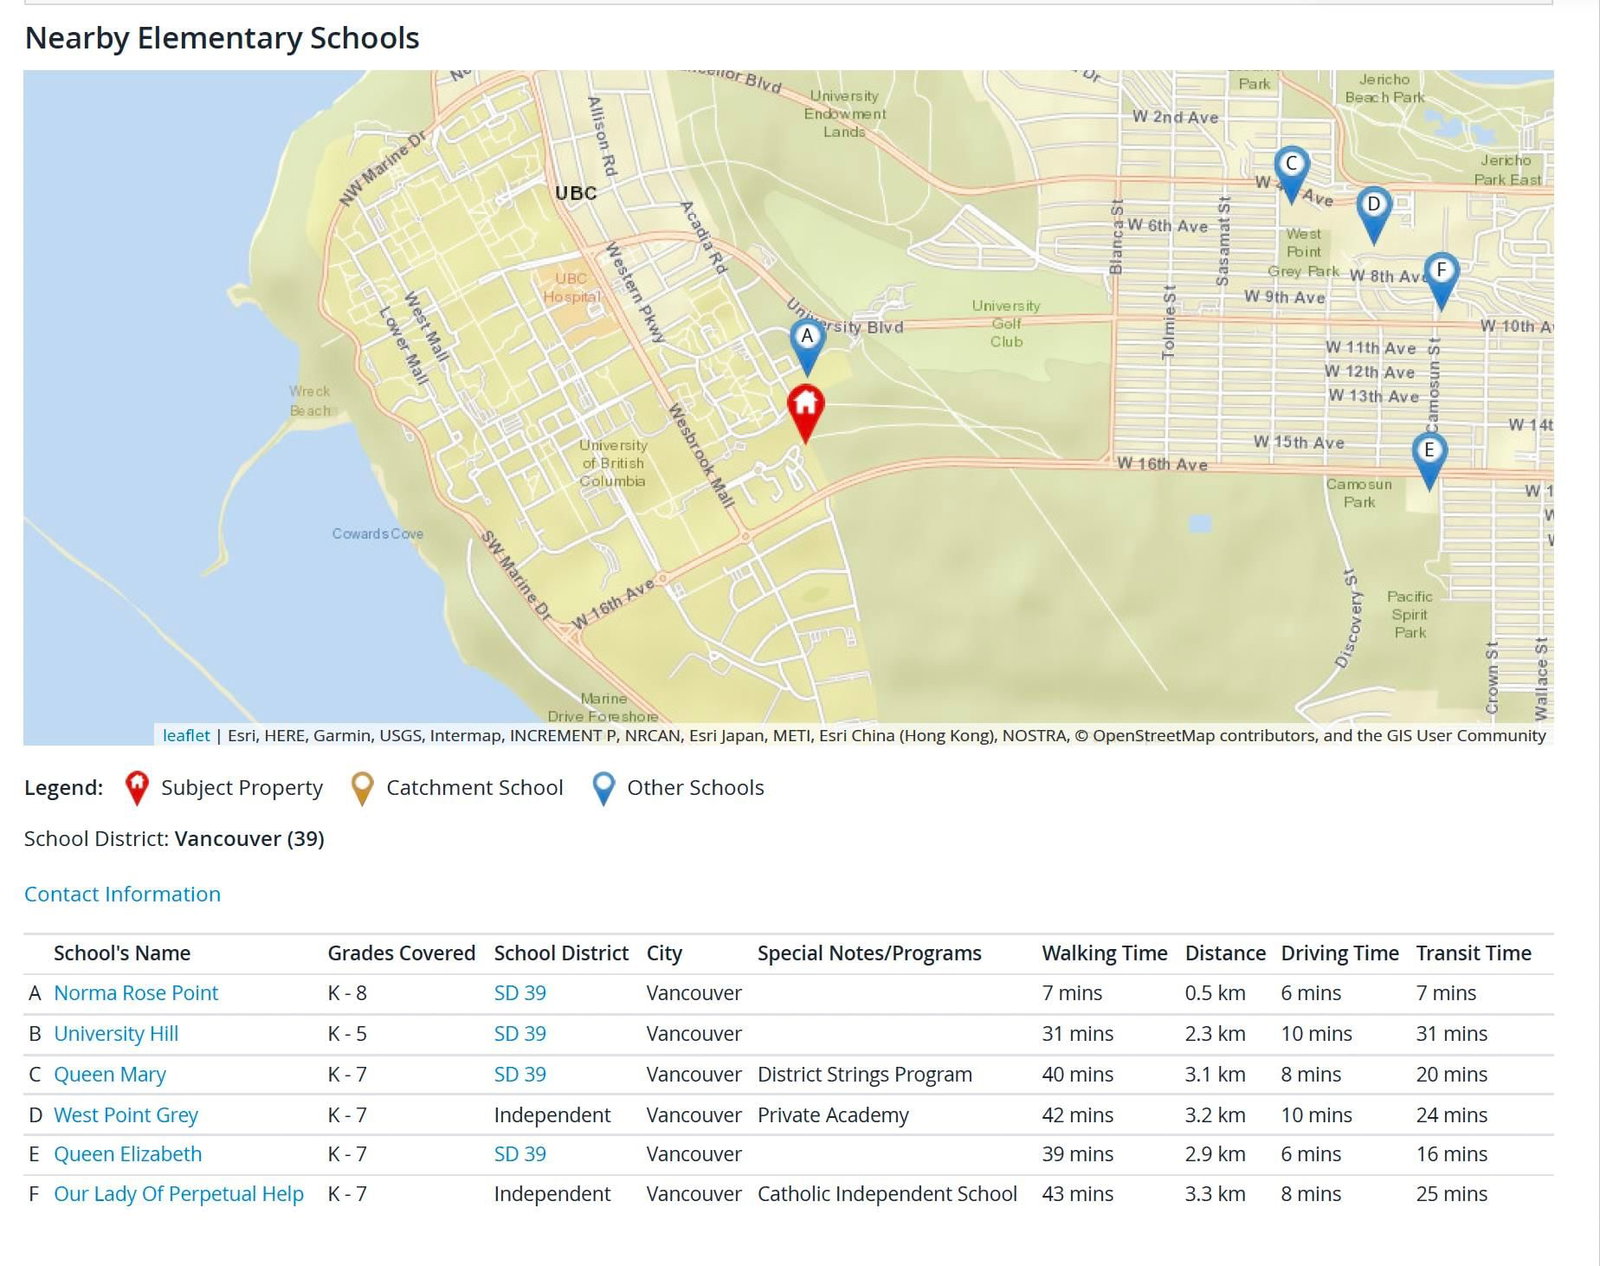Viewport: 1600px width, 1266px height.
Task: Click the gold Catchment School legend icon
Action: coord(362,788)
